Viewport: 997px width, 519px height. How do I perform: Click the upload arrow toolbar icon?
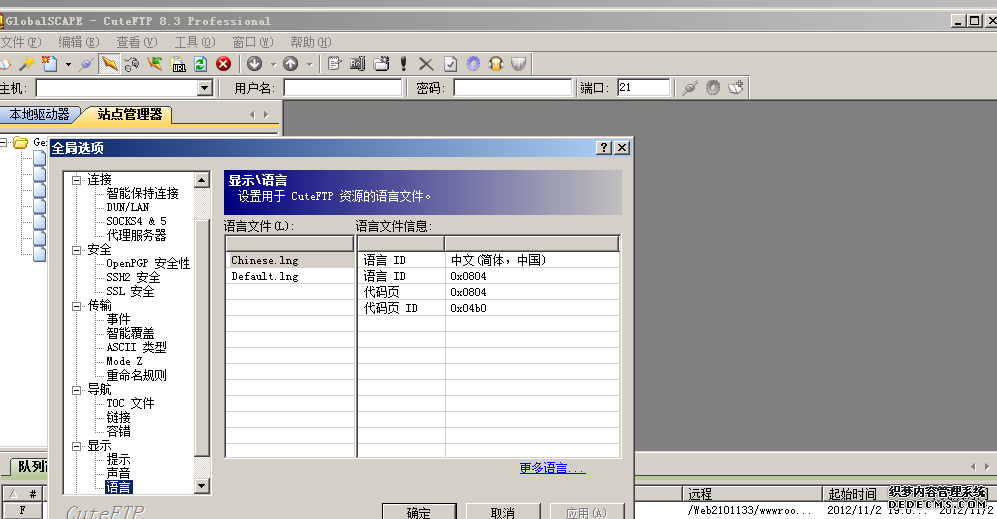point(290,64)
